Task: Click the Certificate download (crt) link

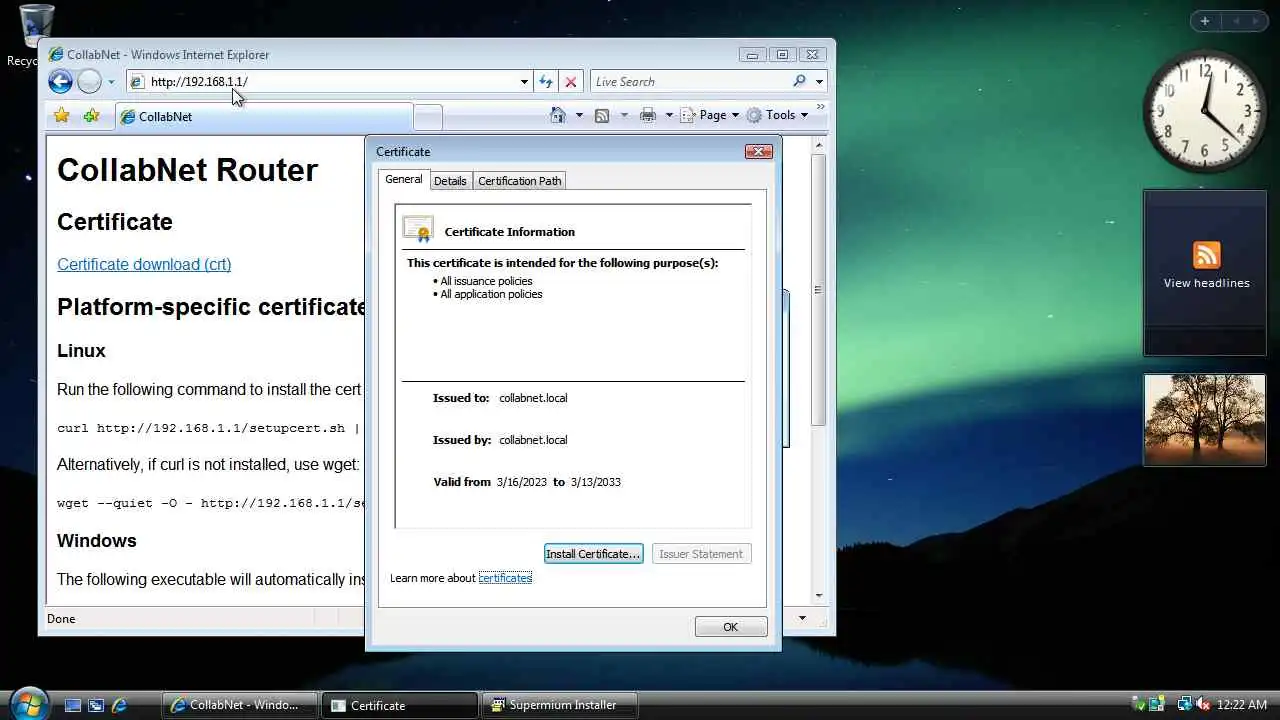Action: click(144, 264)
